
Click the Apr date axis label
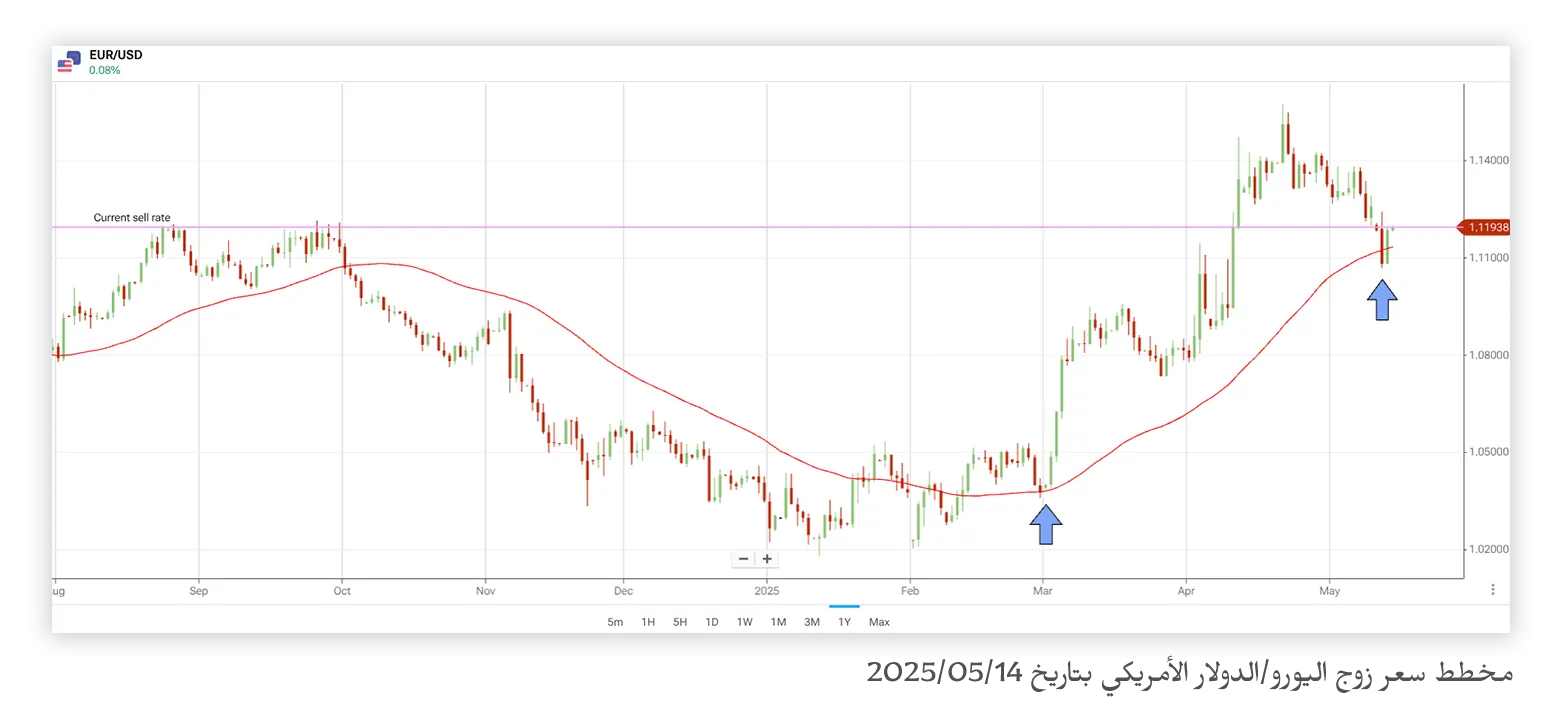[1186, 591]
